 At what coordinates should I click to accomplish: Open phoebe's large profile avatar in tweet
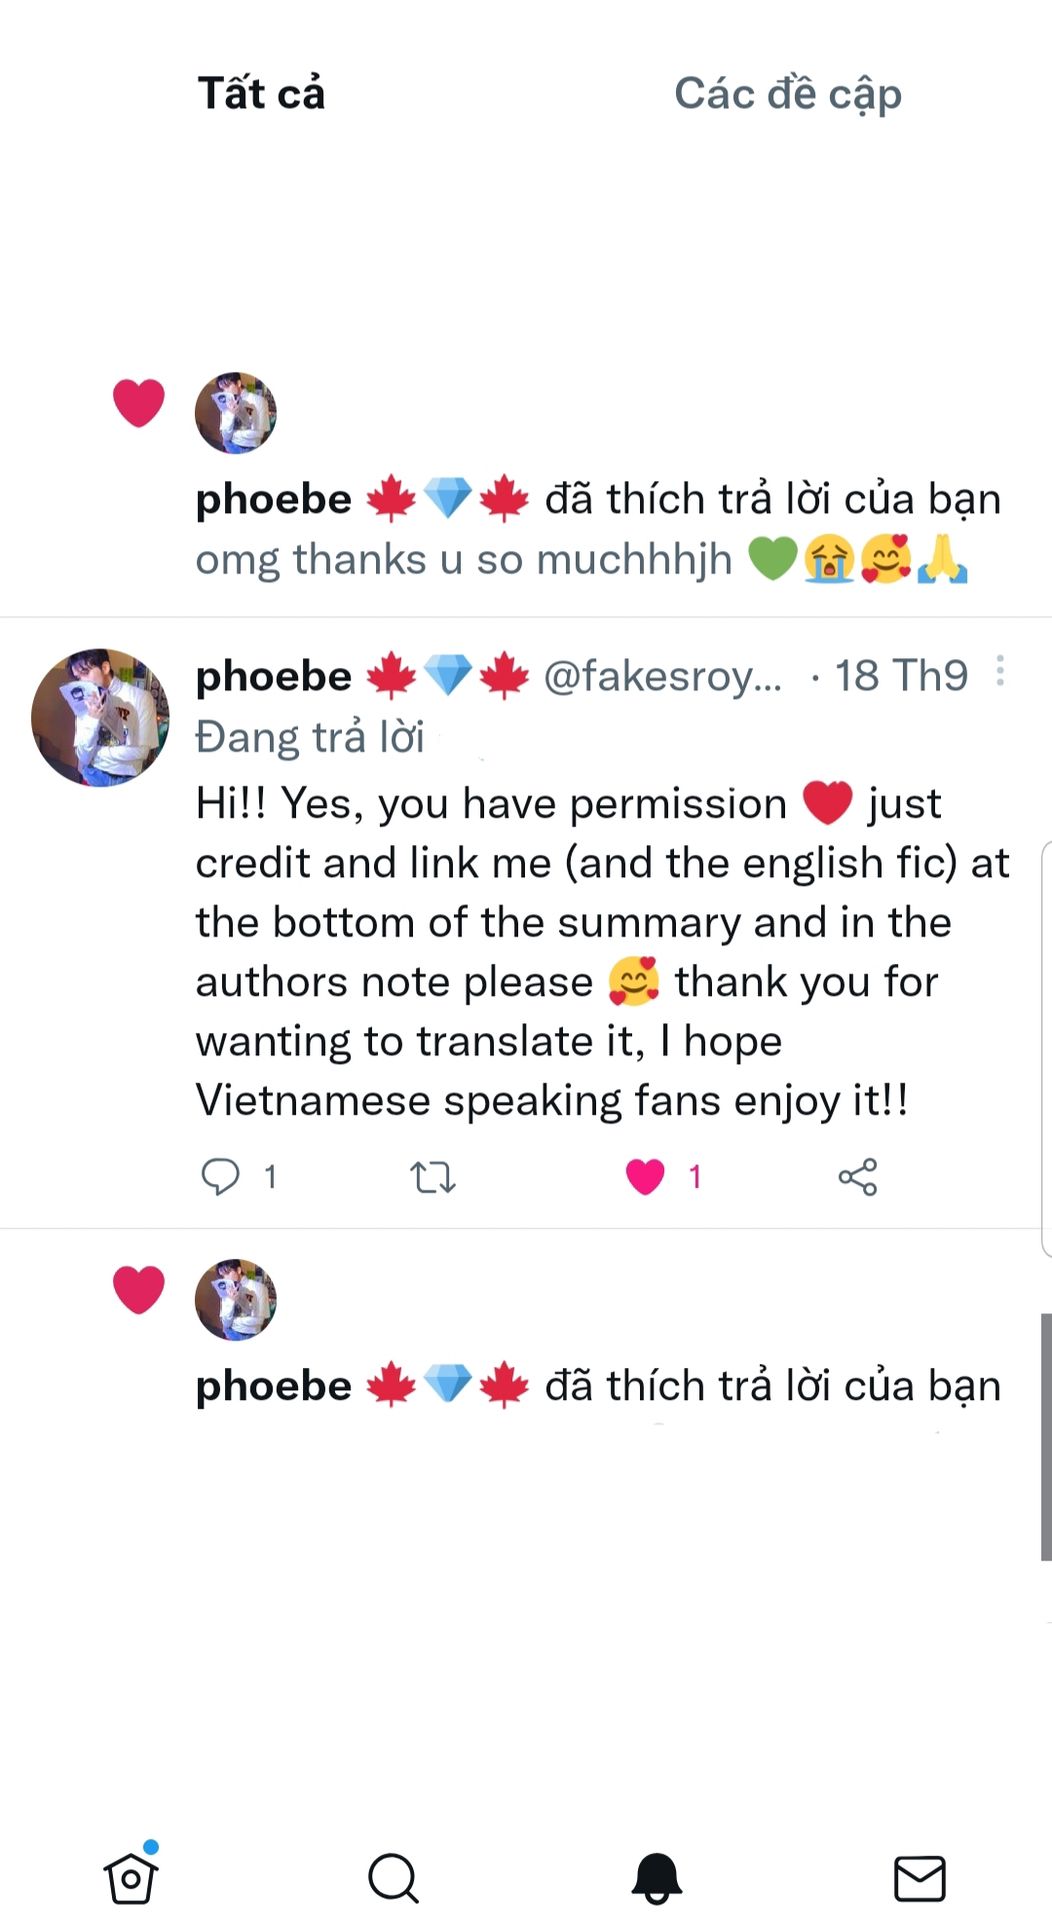(100, 717)
